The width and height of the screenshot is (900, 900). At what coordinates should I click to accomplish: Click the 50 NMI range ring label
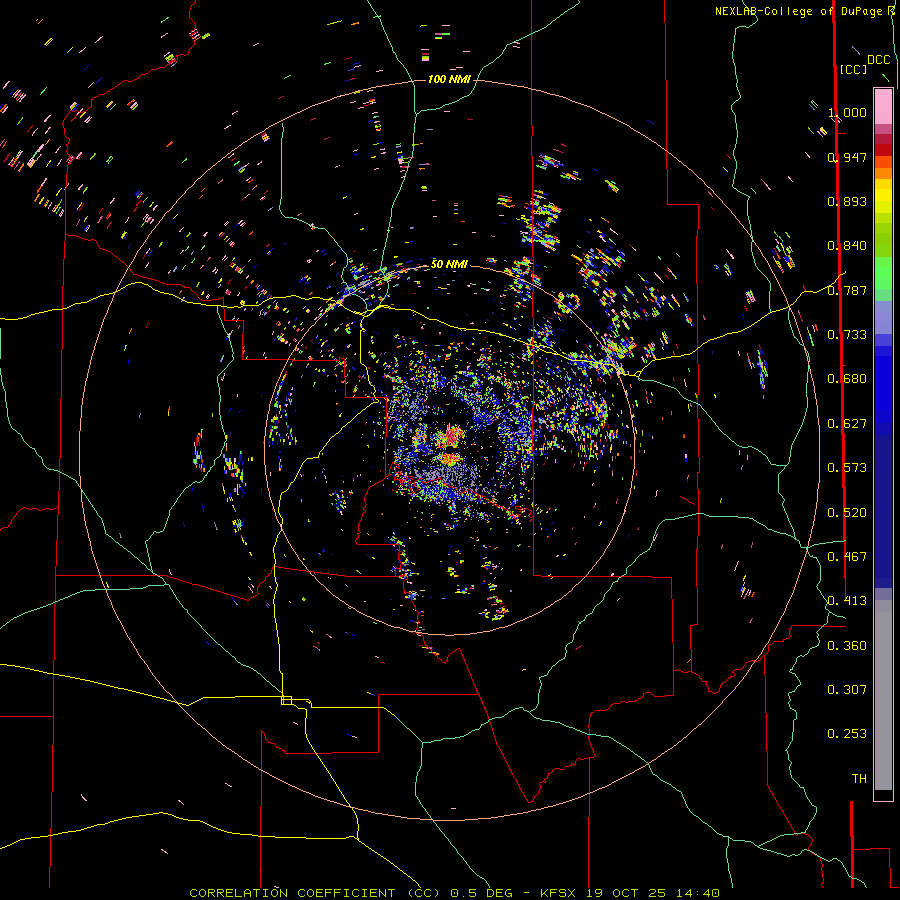[x=449, y=264]
